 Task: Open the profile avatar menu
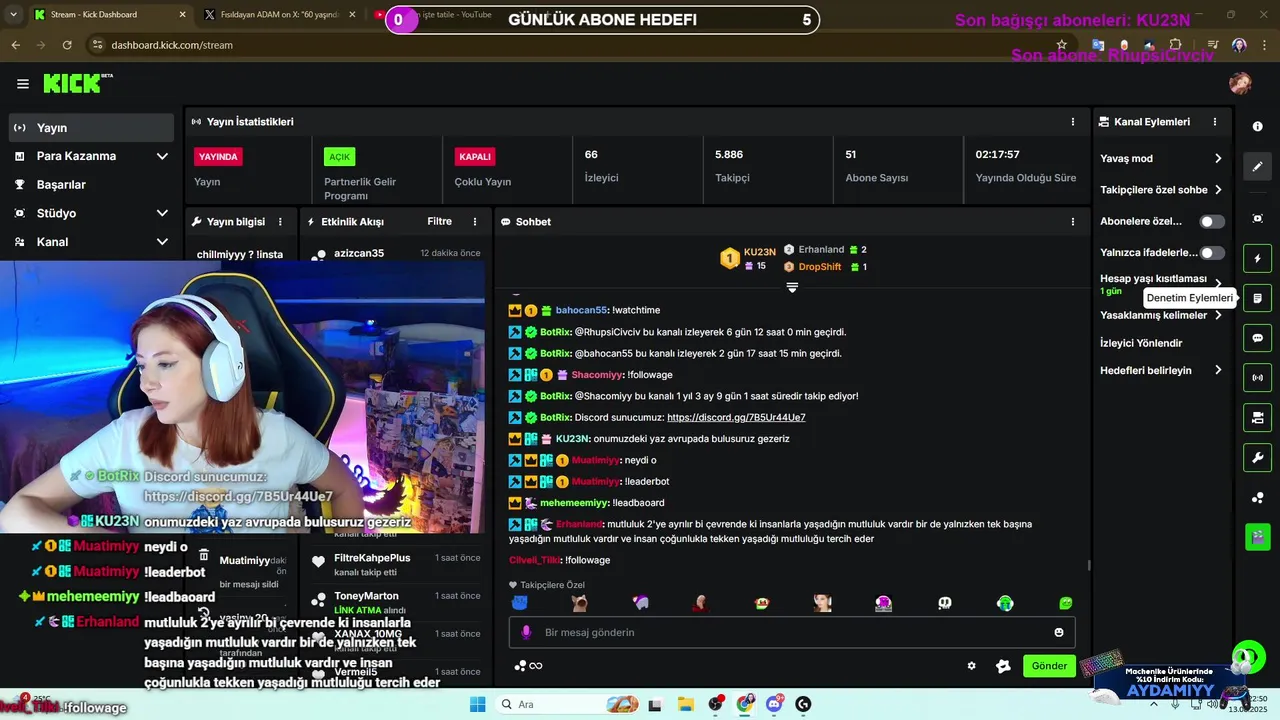(x=1240, y=83)
